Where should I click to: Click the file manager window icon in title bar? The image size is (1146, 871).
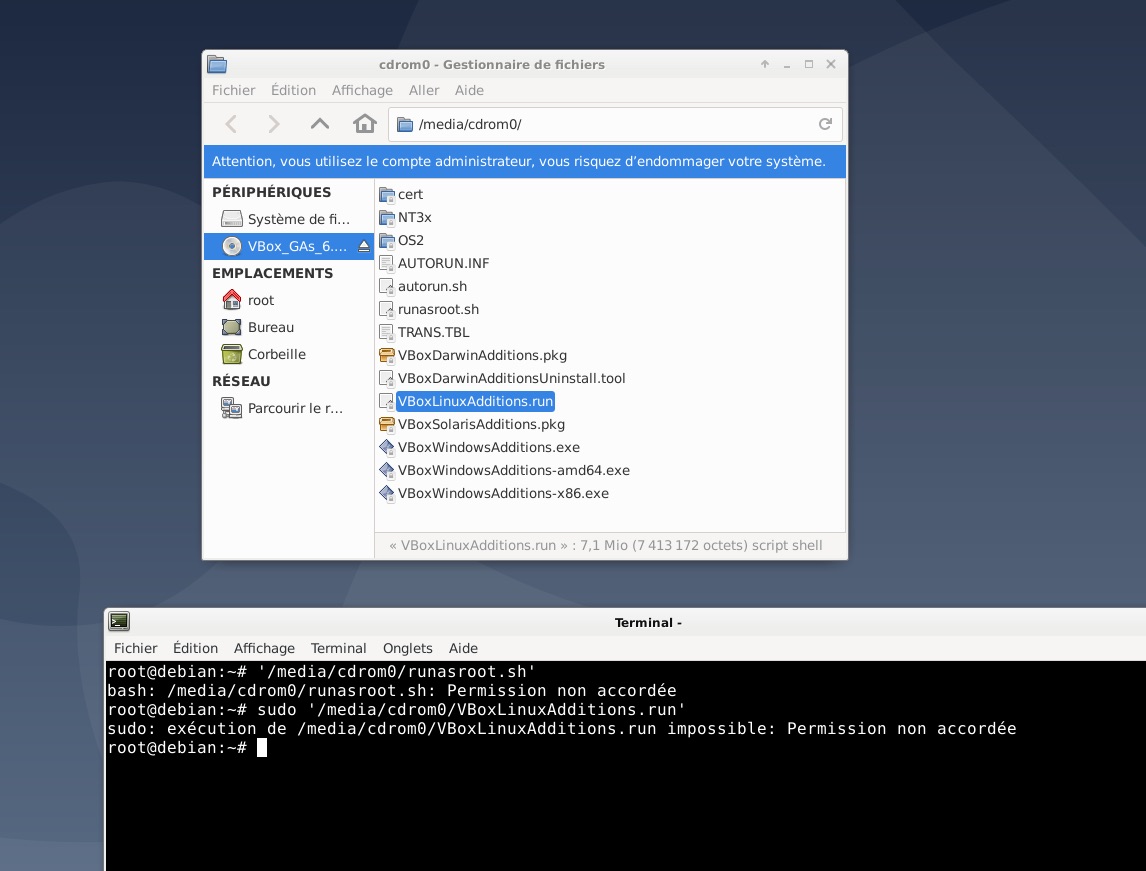tap(217, 64)
